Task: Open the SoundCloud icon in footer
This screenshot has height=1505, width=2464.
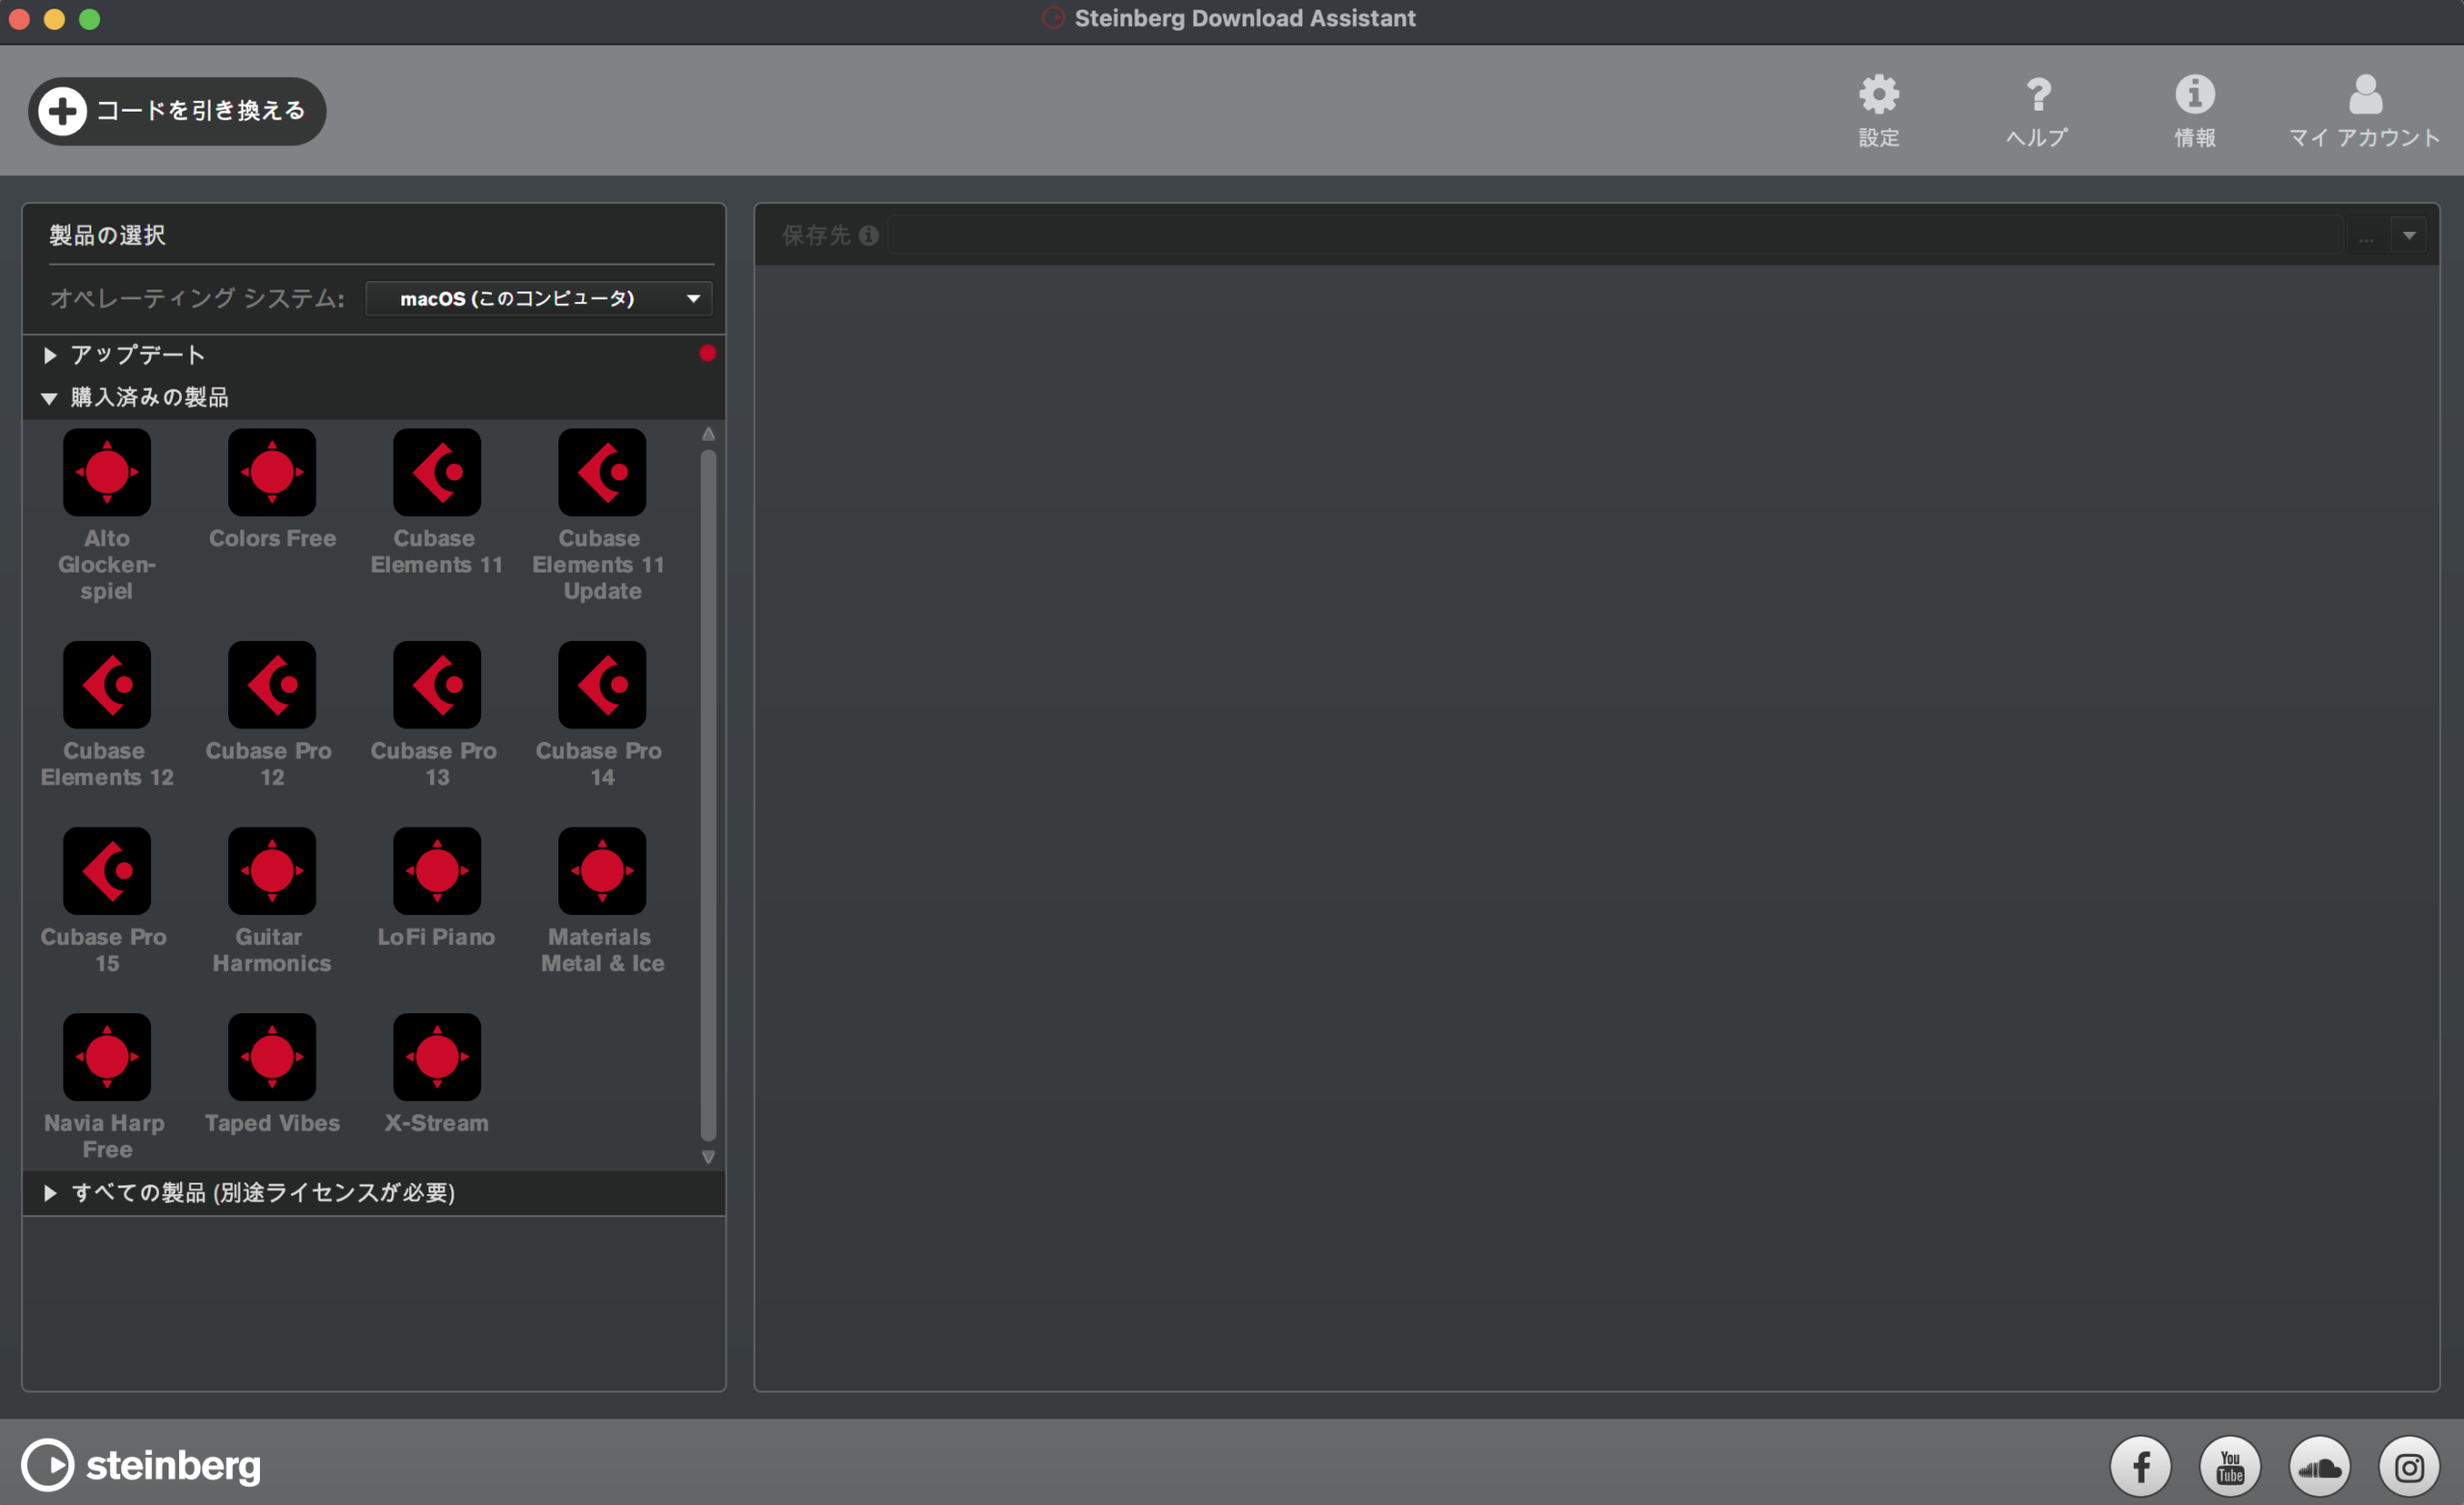Action: [x=2319, y=1467]
